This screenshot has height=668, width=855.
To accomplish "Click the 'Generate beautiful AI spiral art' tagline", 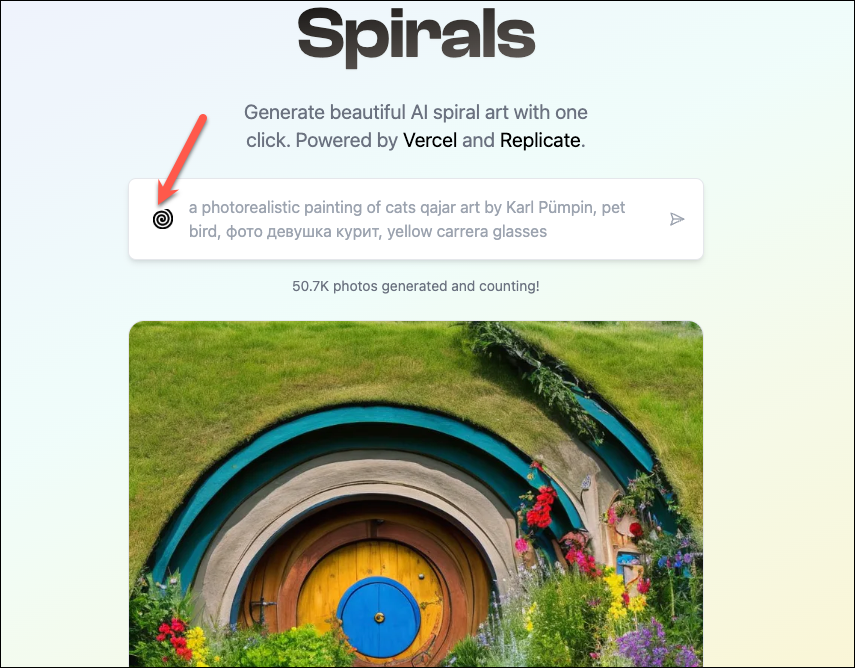I will (416, 126).
